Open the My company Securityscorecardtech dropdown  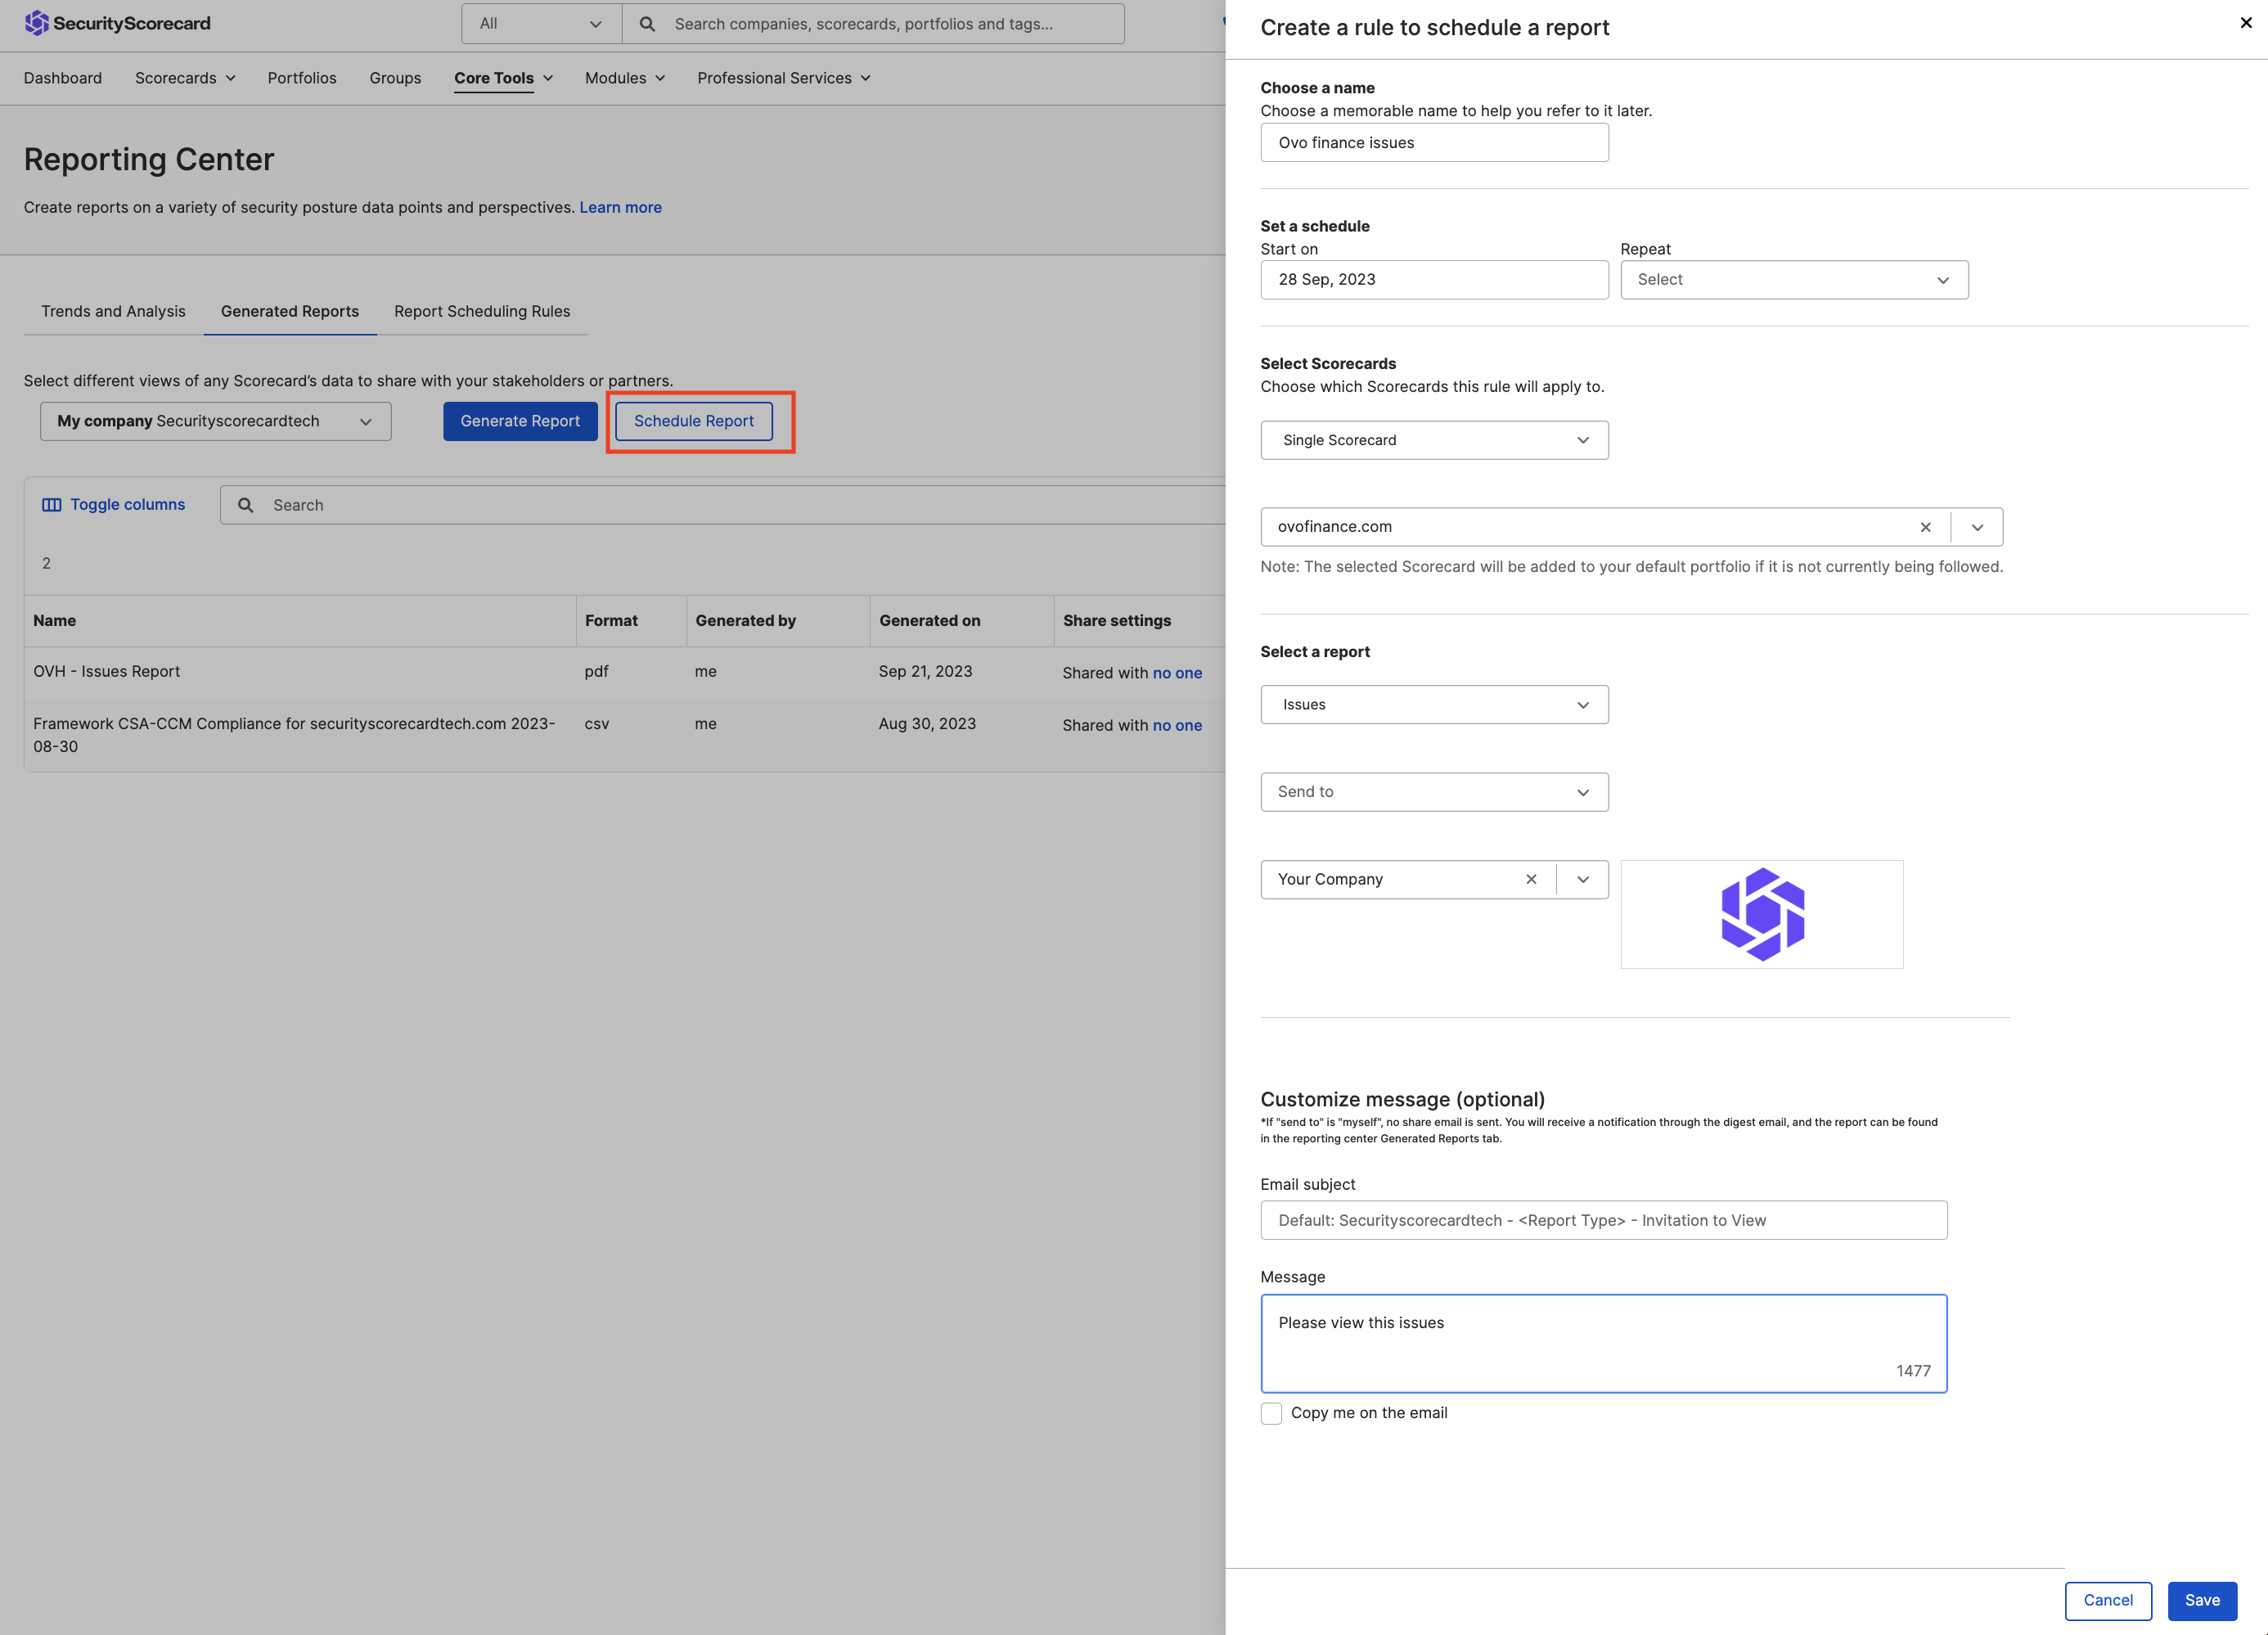215,421
